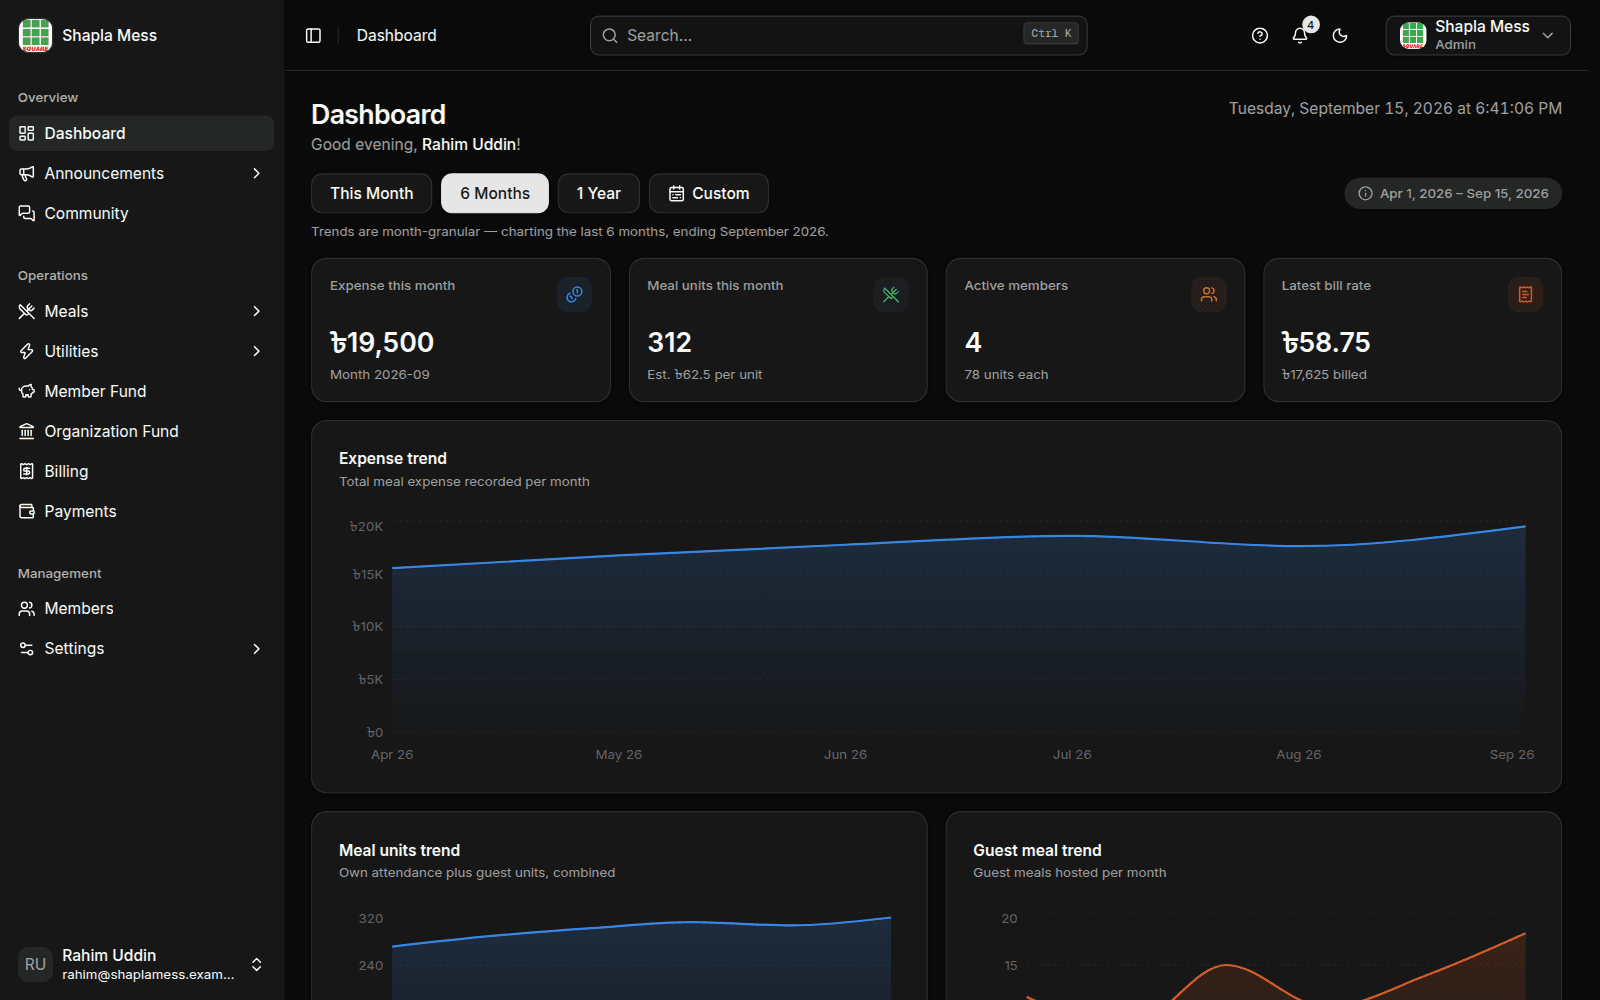Viewport: 1600px width, 1000px height.
Task: Expand the Announcements submenu chevron
Action: pyautogui.click(x=257, y=173)
